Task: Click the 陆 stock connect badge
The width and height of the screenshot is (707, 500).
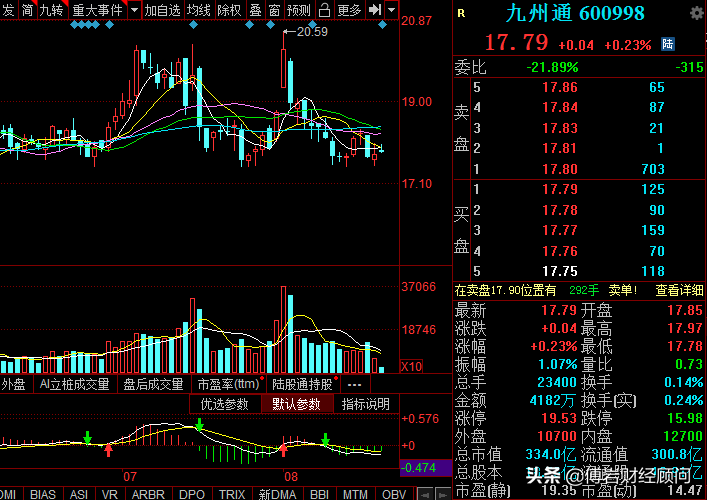Action: [x=668, y=44]
